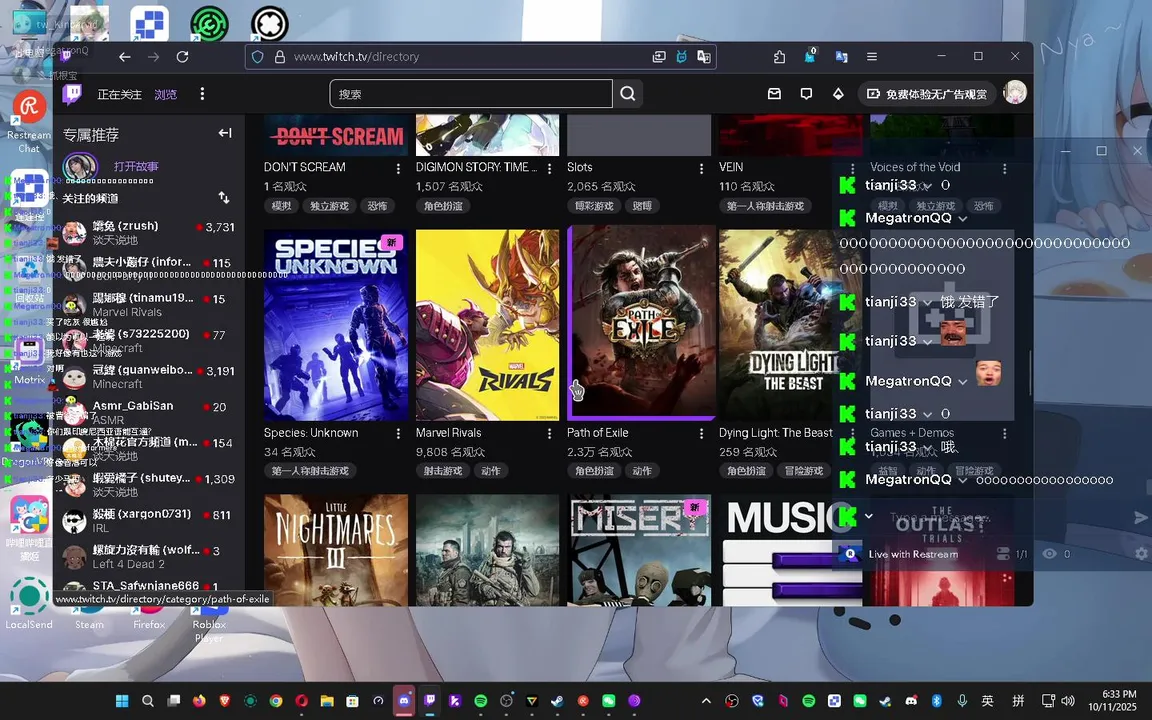Click 免费体验无广告观赏 button
The image size is (1152, 720).
927,94
